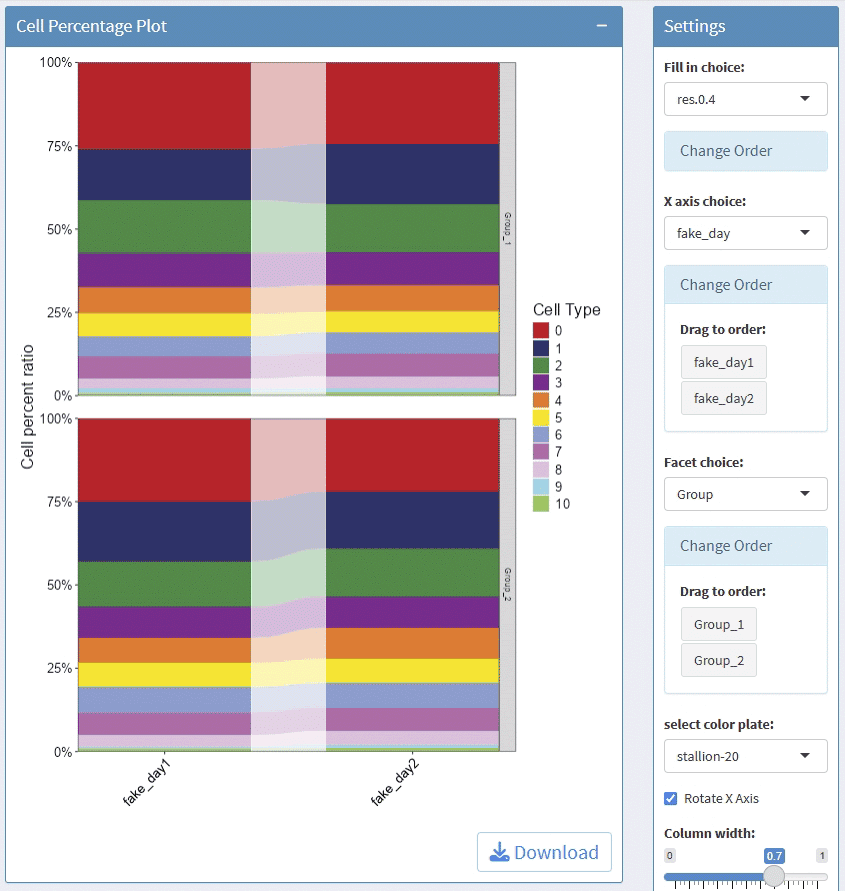Click the yellow legend swatch for cell type 5
Screen dimensions: 845x891
coord(541,417)
